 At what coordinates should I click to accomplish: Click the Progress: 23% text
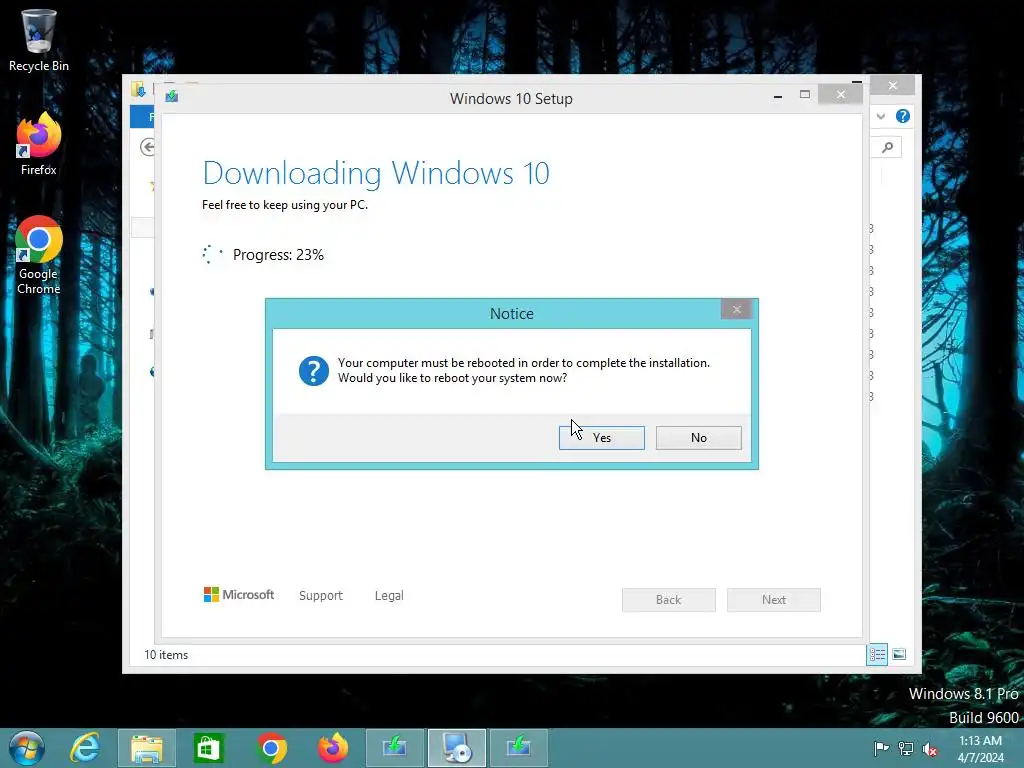pos(278,255)
